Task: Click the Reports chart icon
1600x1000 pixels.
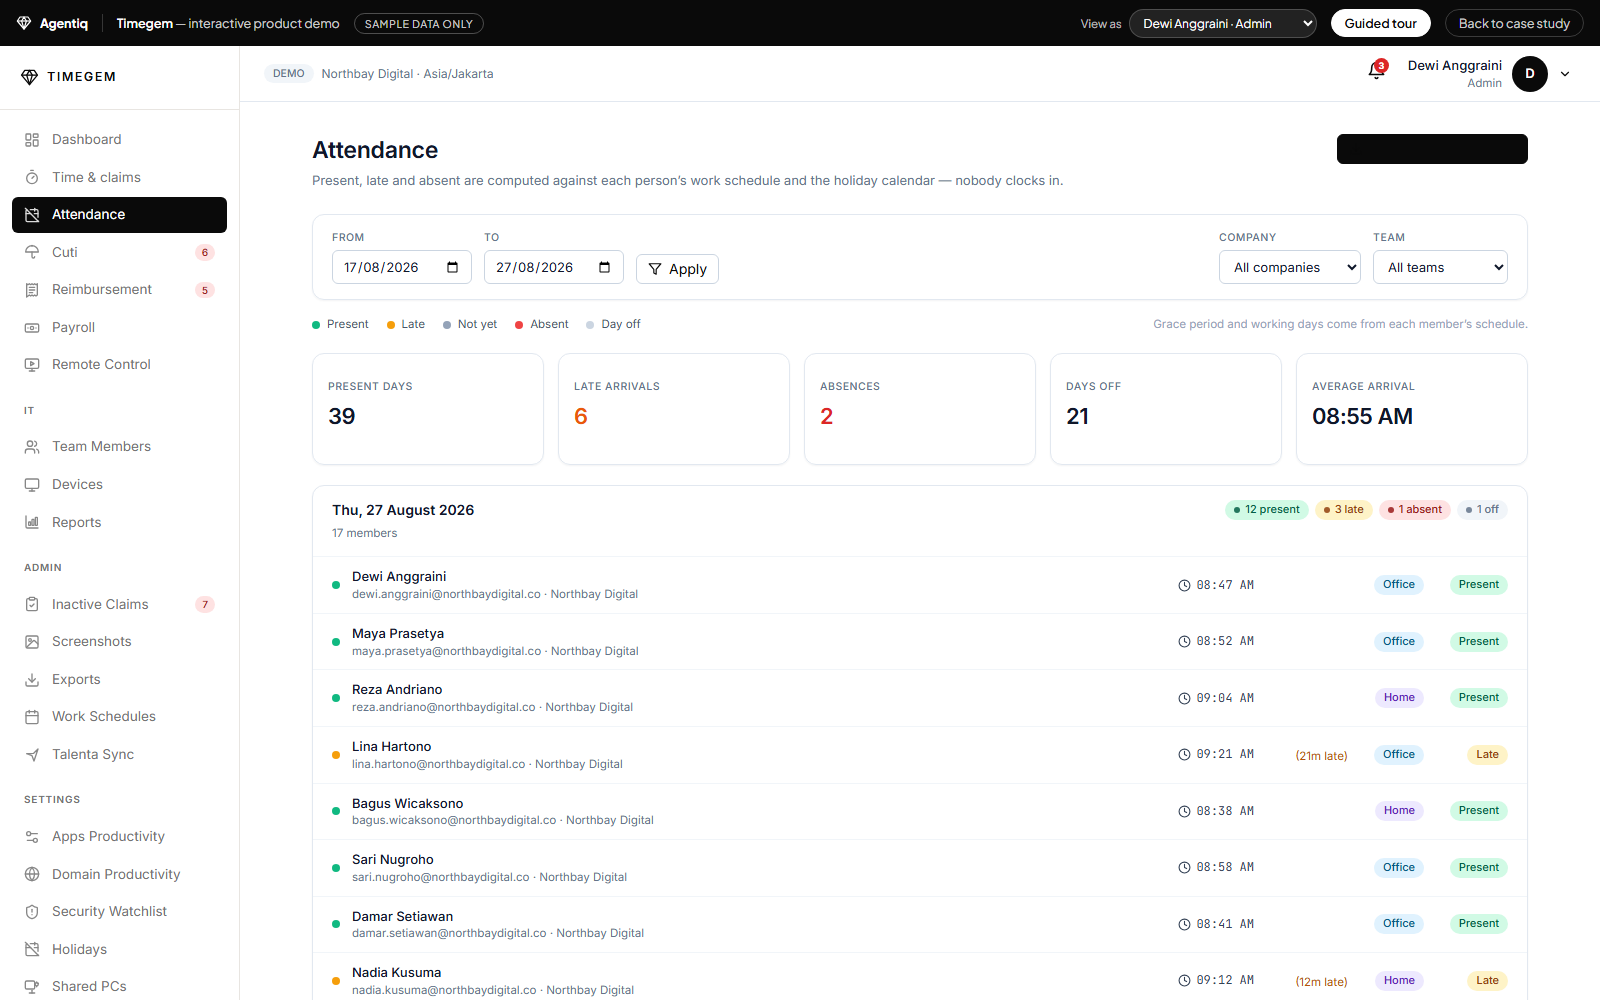Action: tap(32, 522)
